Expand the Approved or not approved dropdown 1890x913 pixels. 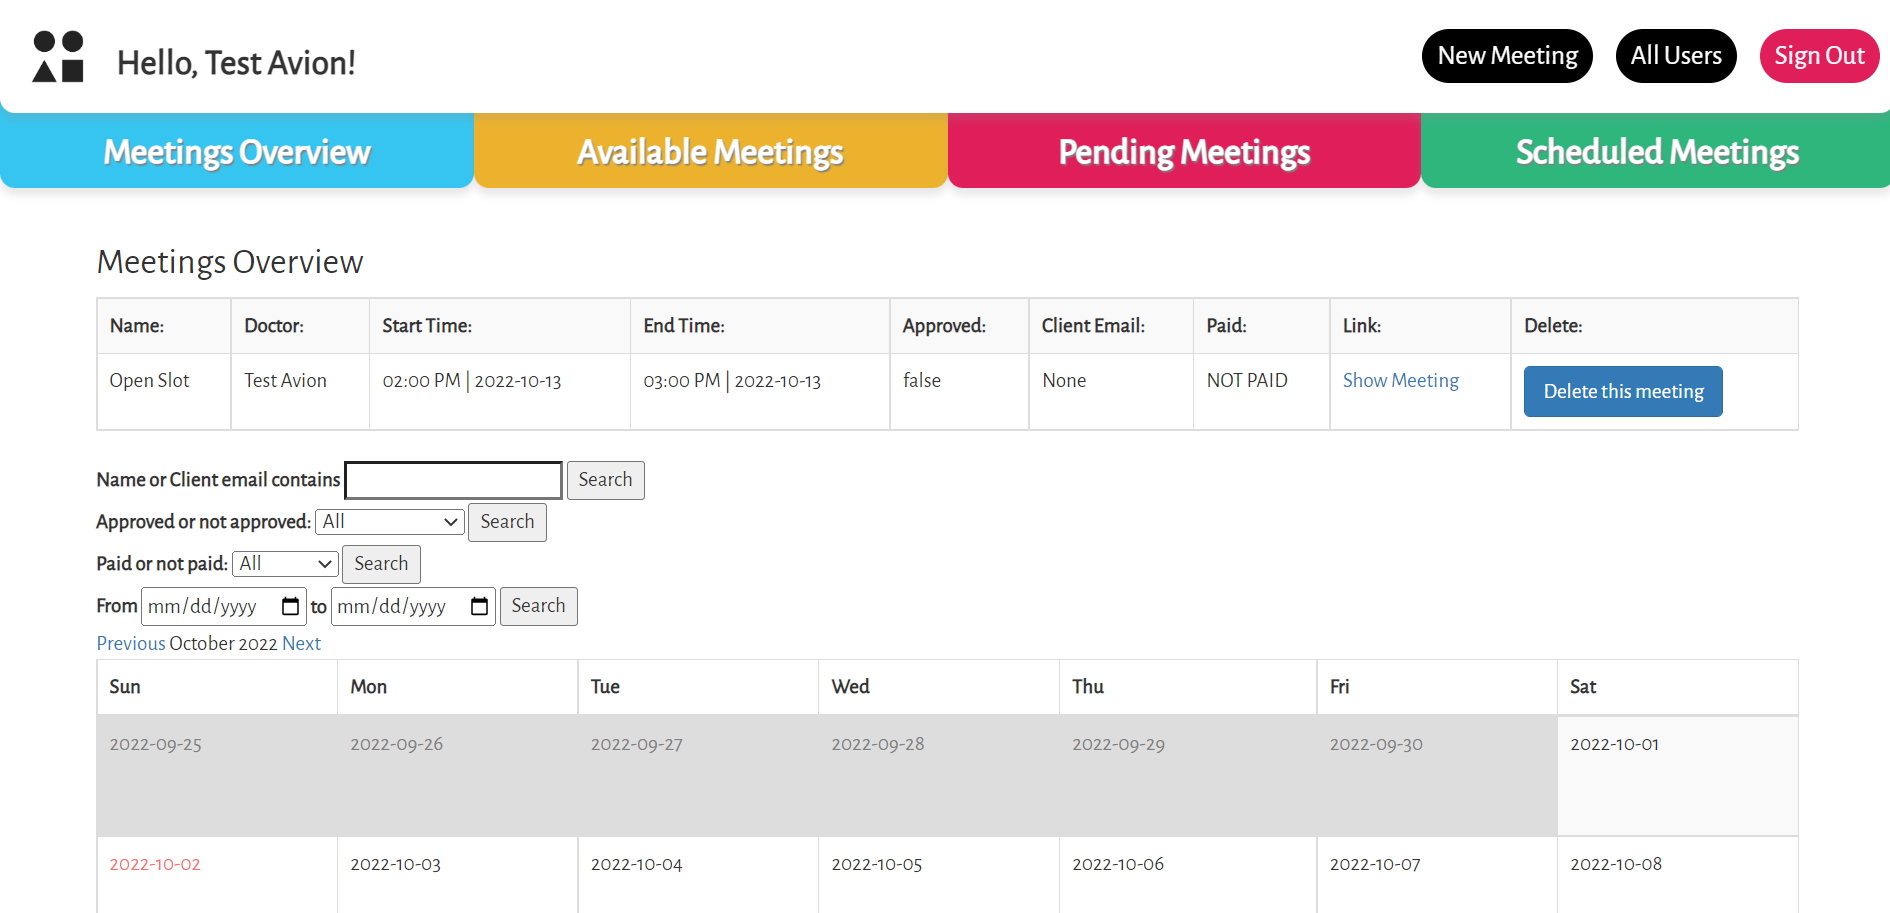point(390,522)
